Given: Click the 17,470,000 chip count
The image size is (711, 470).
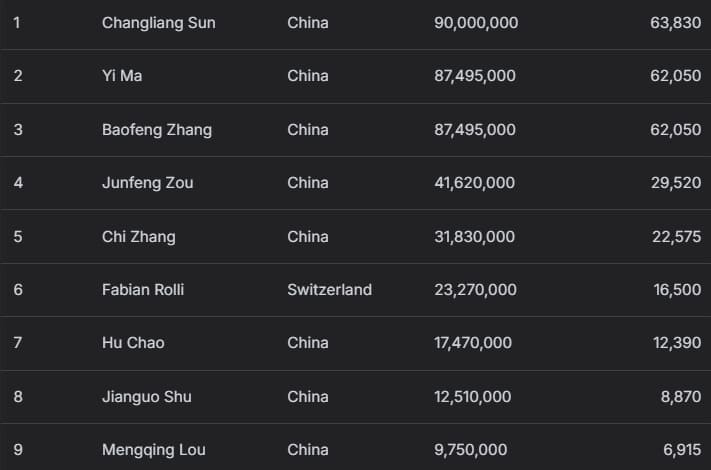Looking at the screenshot, I should click(473, 343).
